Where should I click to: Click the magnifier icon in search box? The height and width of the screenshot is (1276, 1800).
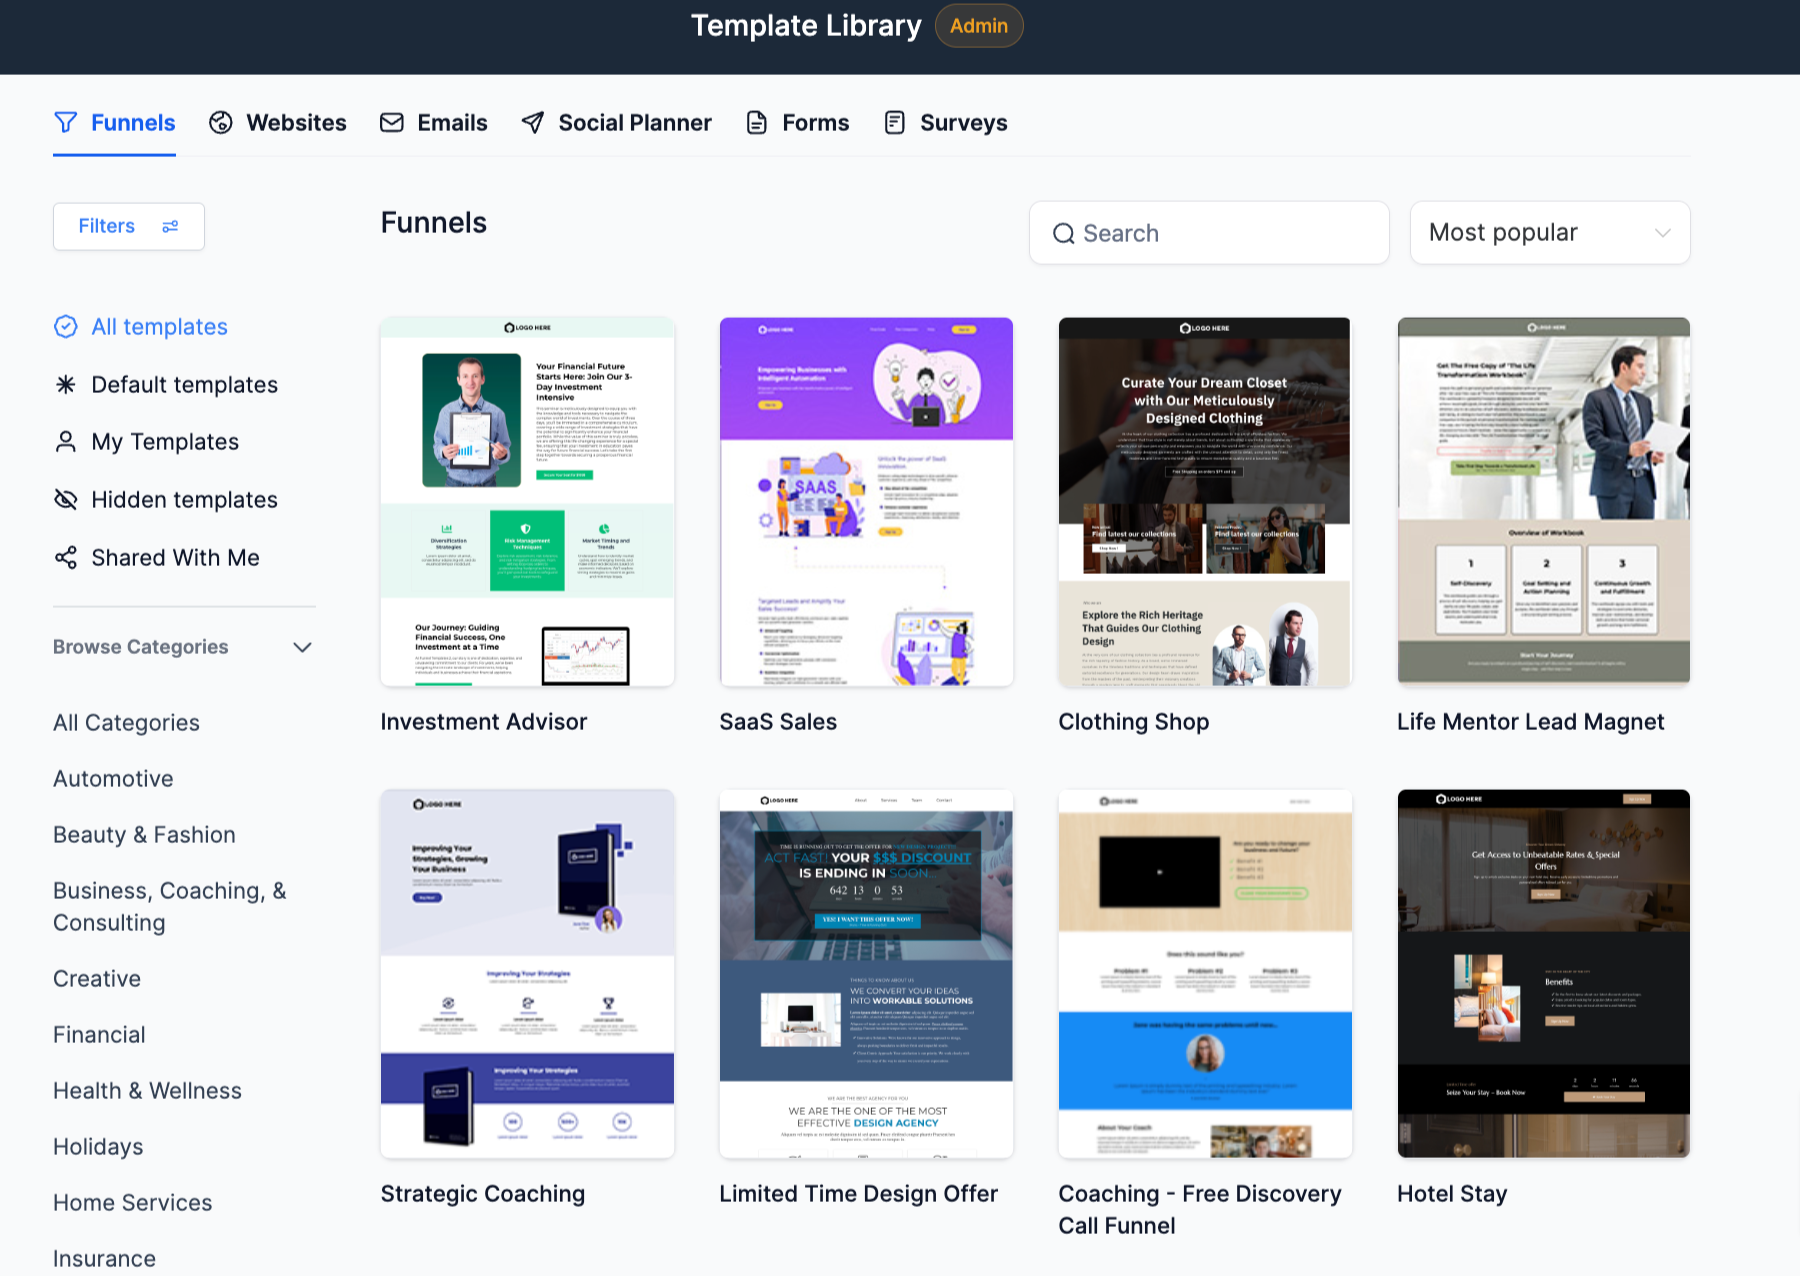[1063, 233]
